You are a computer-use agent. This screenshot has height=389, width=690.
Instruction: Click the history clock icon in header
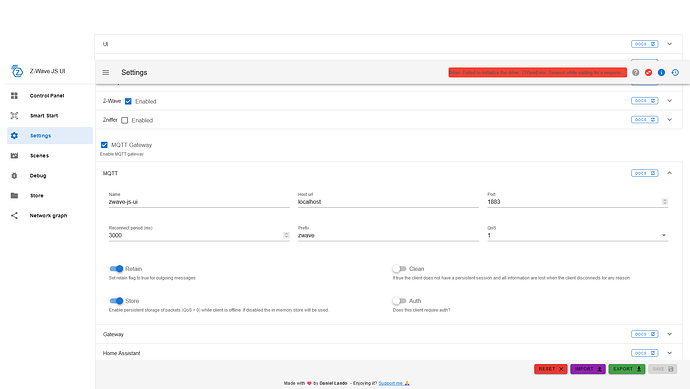tap(675, 72)
